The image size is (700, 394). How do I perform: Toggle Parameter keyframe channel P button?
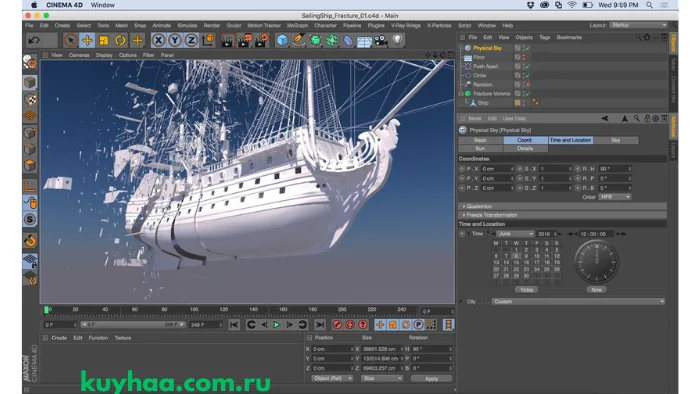click(418, 325)
